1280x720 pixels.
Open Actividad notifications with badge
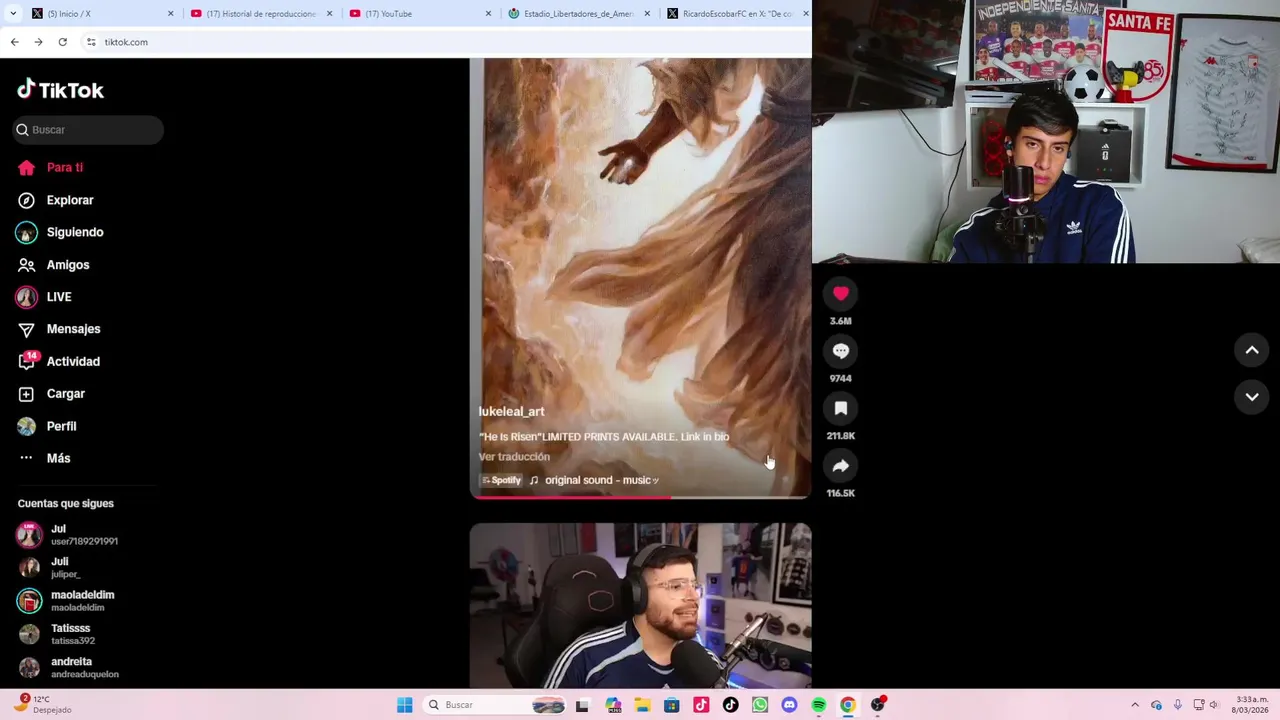click(59, 361)
